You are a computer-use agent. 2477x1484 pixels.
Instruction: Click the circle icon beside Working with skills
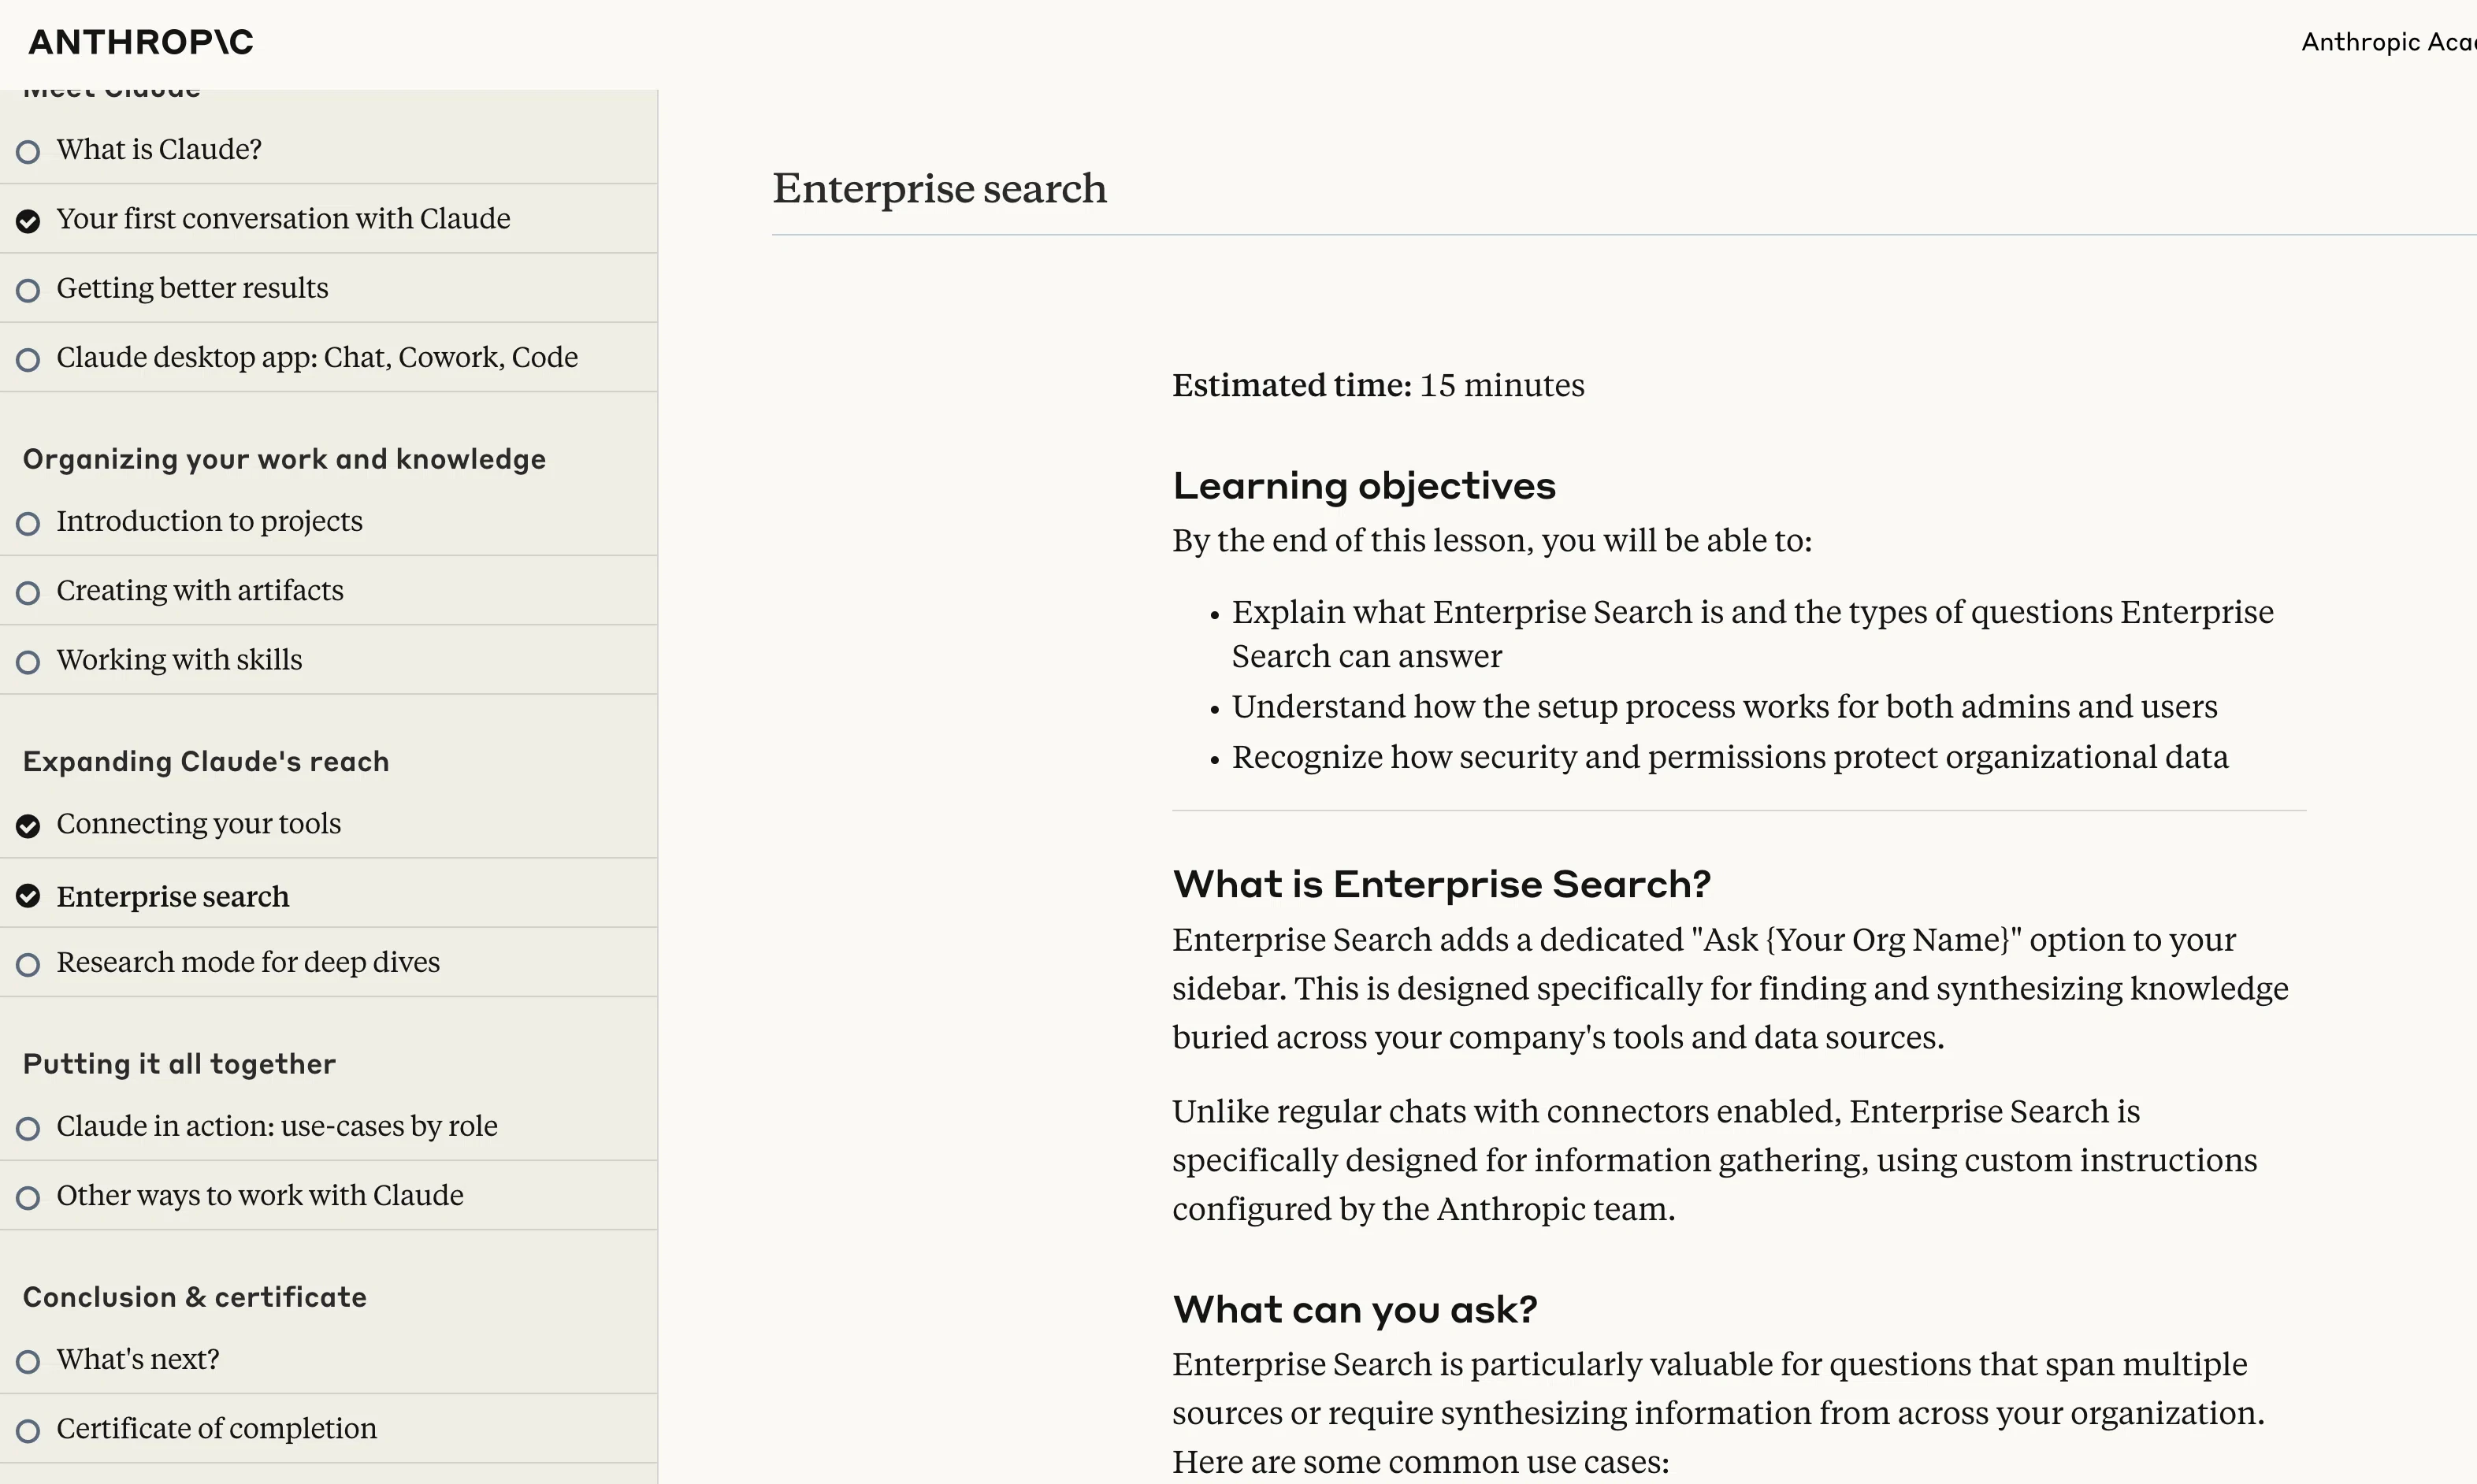[x=28, y=662]
